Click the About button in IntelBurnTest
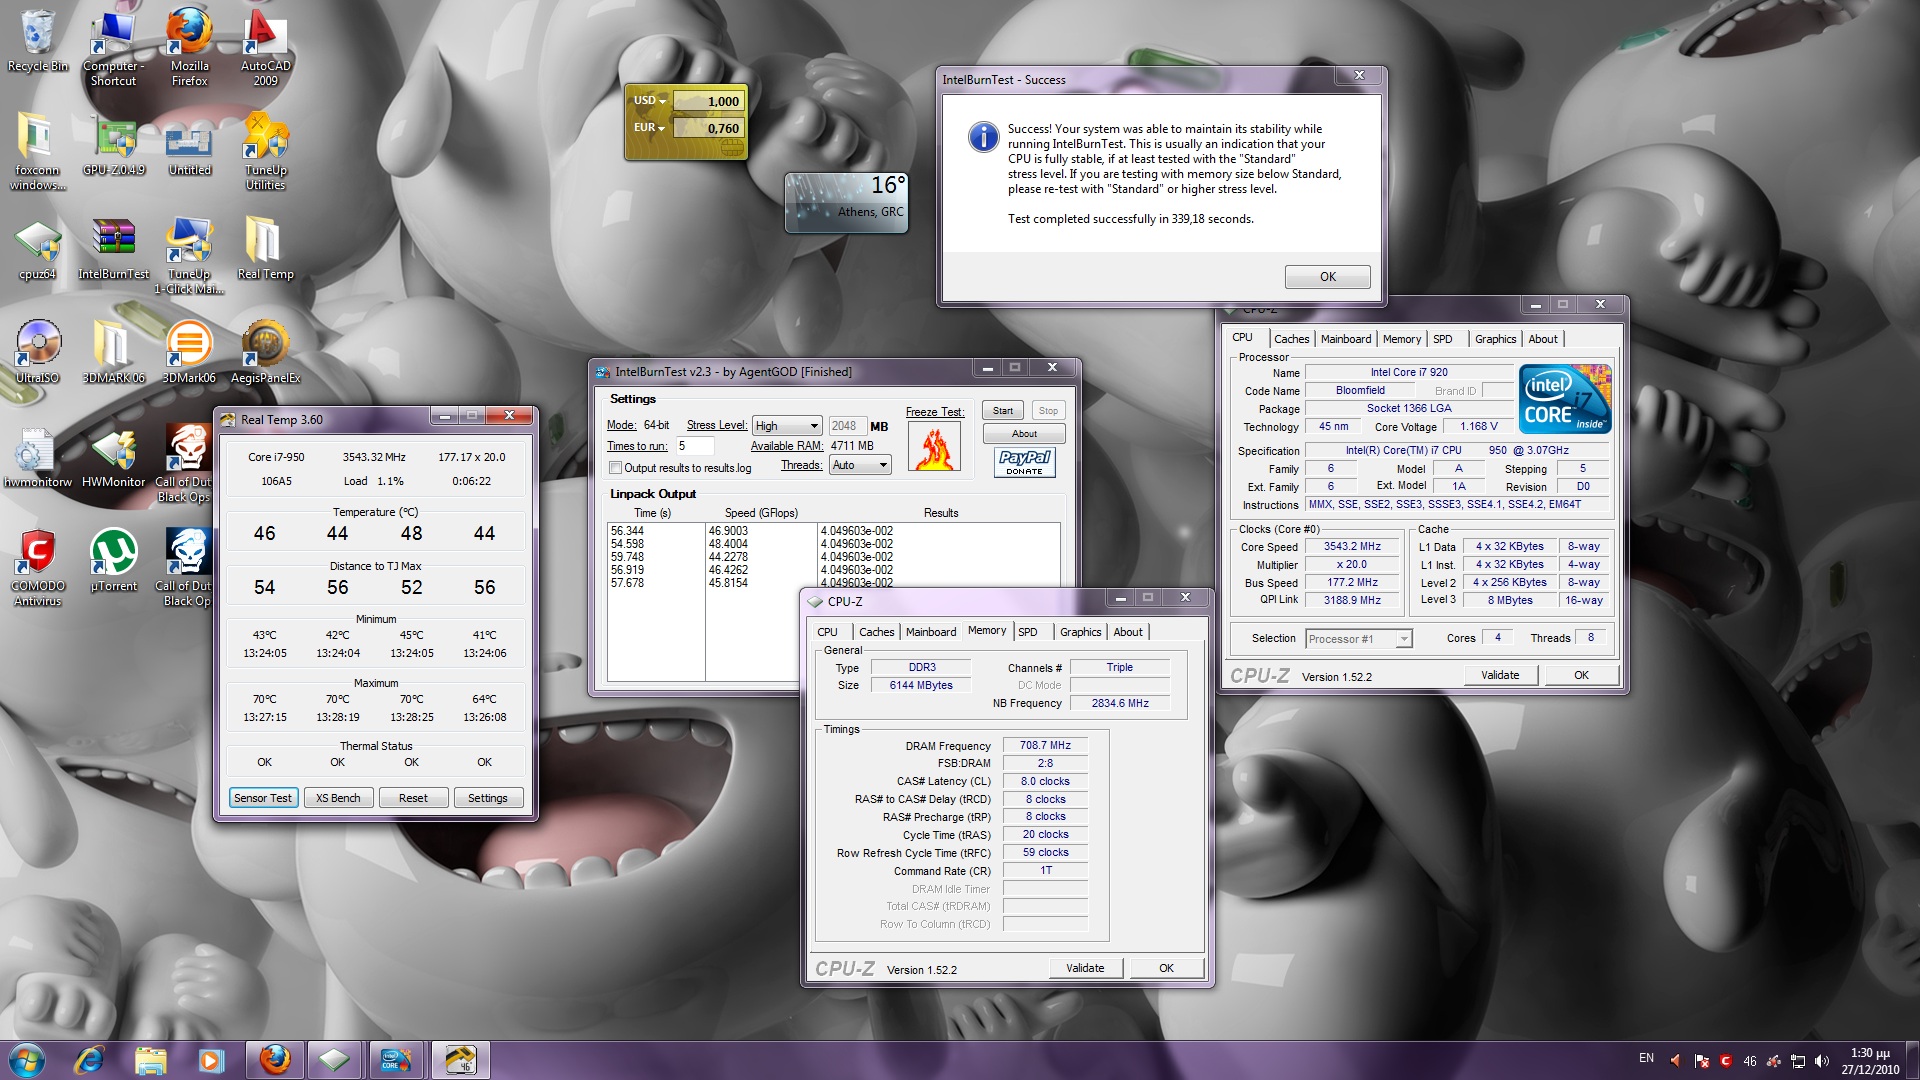This screenshot has width=1920, height=1080. click(x=1024, y=434)
